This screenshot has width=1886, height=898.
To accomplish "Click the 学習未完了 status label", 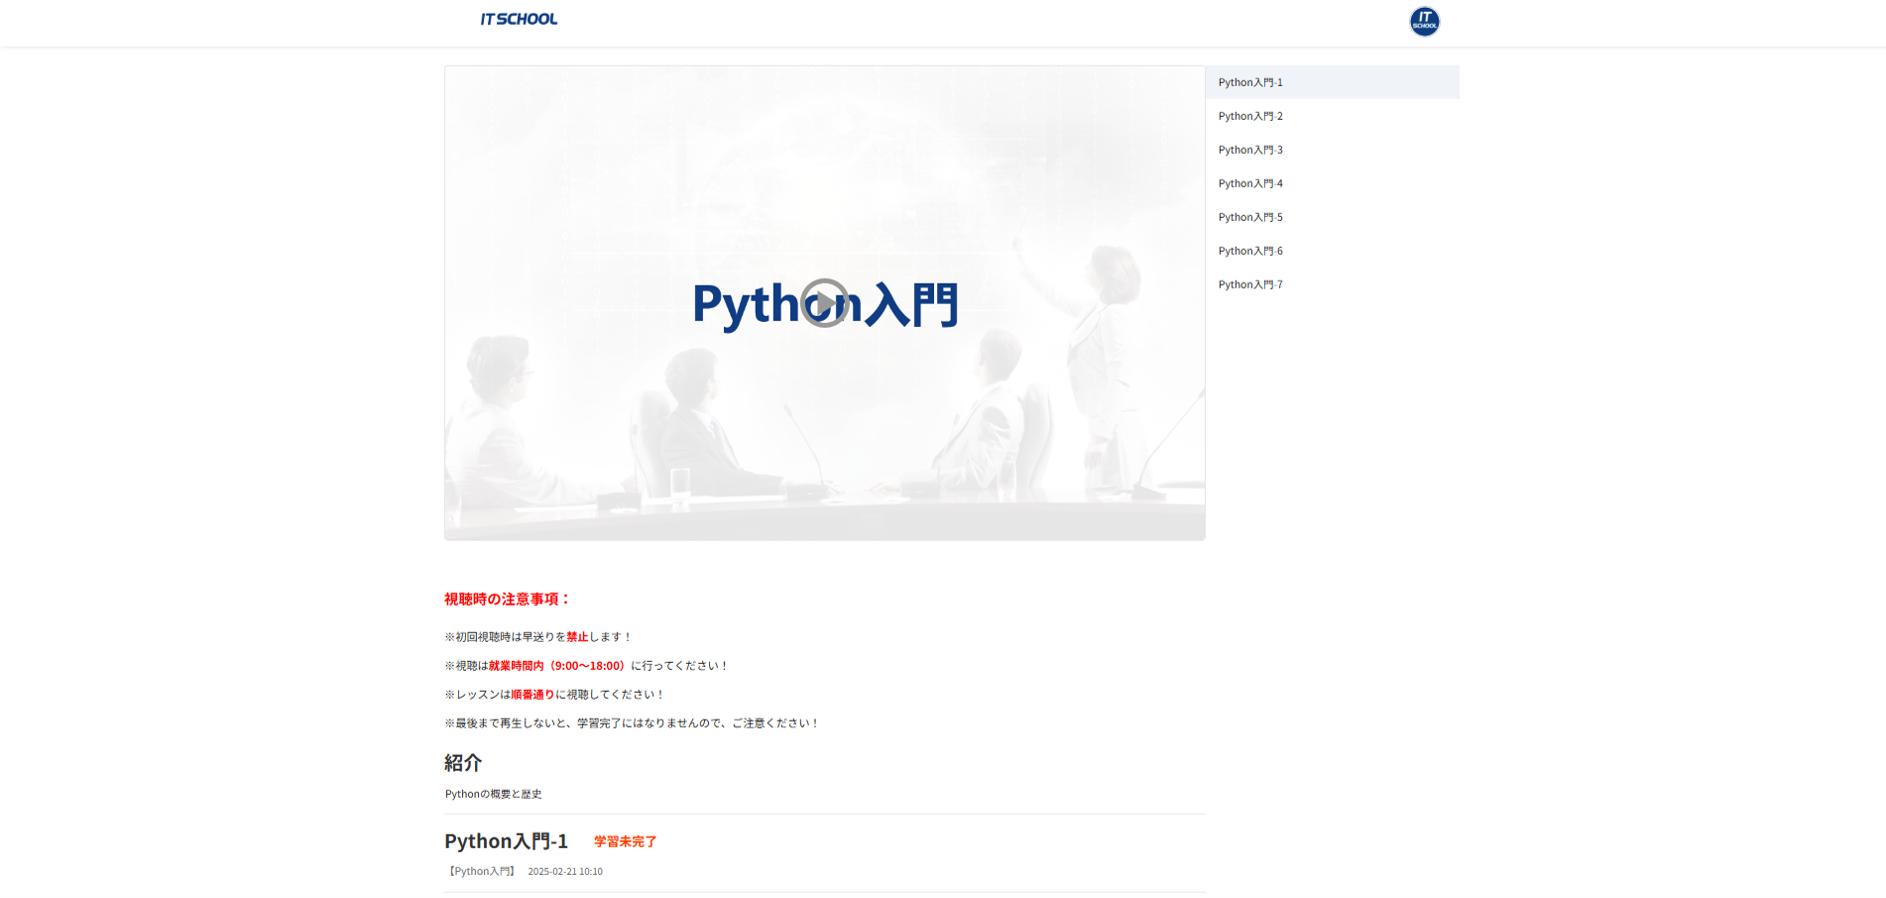I will coord(625,842).
